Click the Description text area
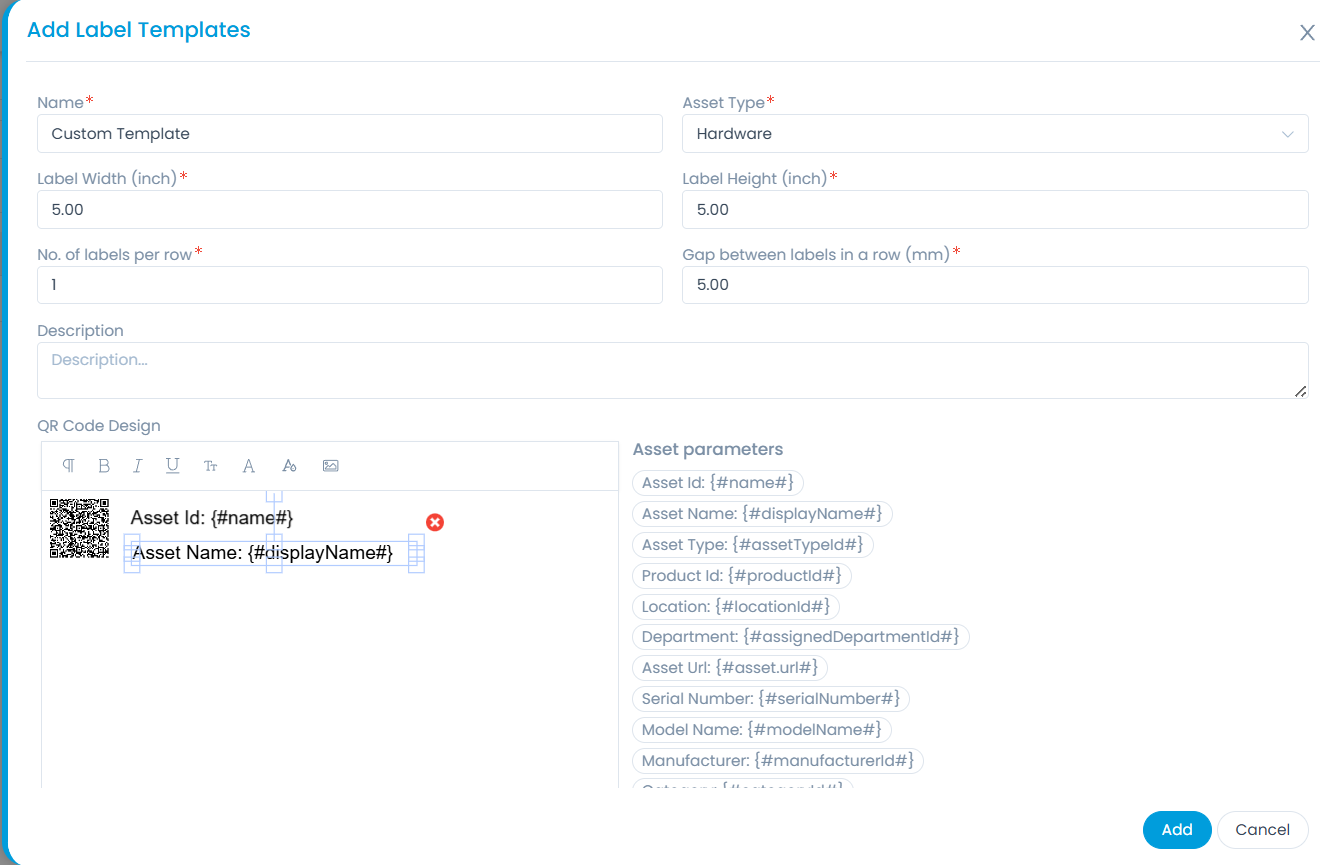The image size is (1336, 865). point(672,370)
